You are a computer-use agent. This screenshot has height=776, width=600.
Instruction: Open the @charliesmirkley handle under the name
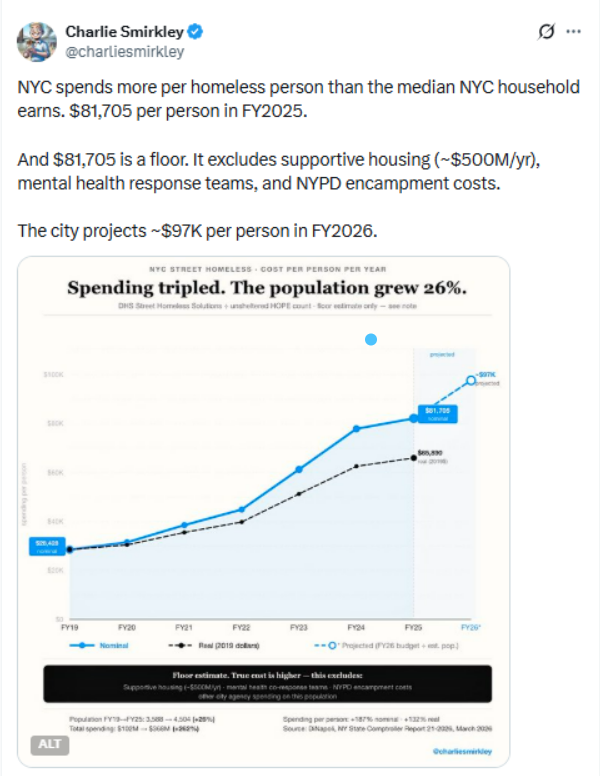point(124,50)
